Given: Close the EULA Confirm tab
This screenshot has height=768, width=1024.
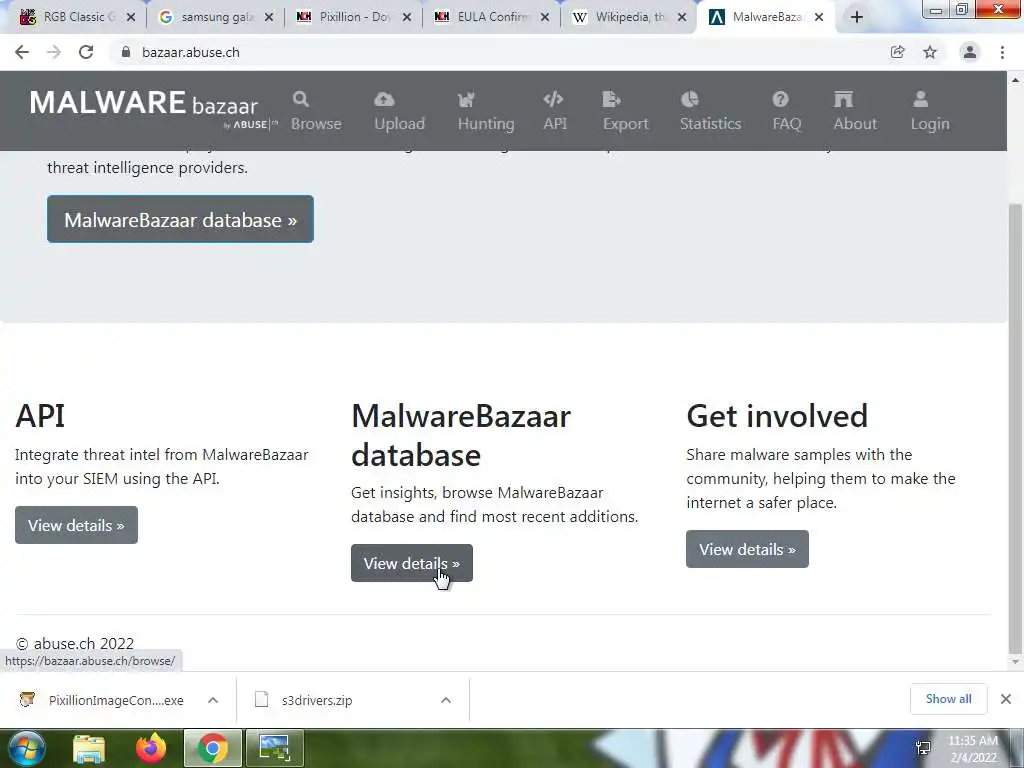Looking at the screenshot, I should [x=545, y=18].
